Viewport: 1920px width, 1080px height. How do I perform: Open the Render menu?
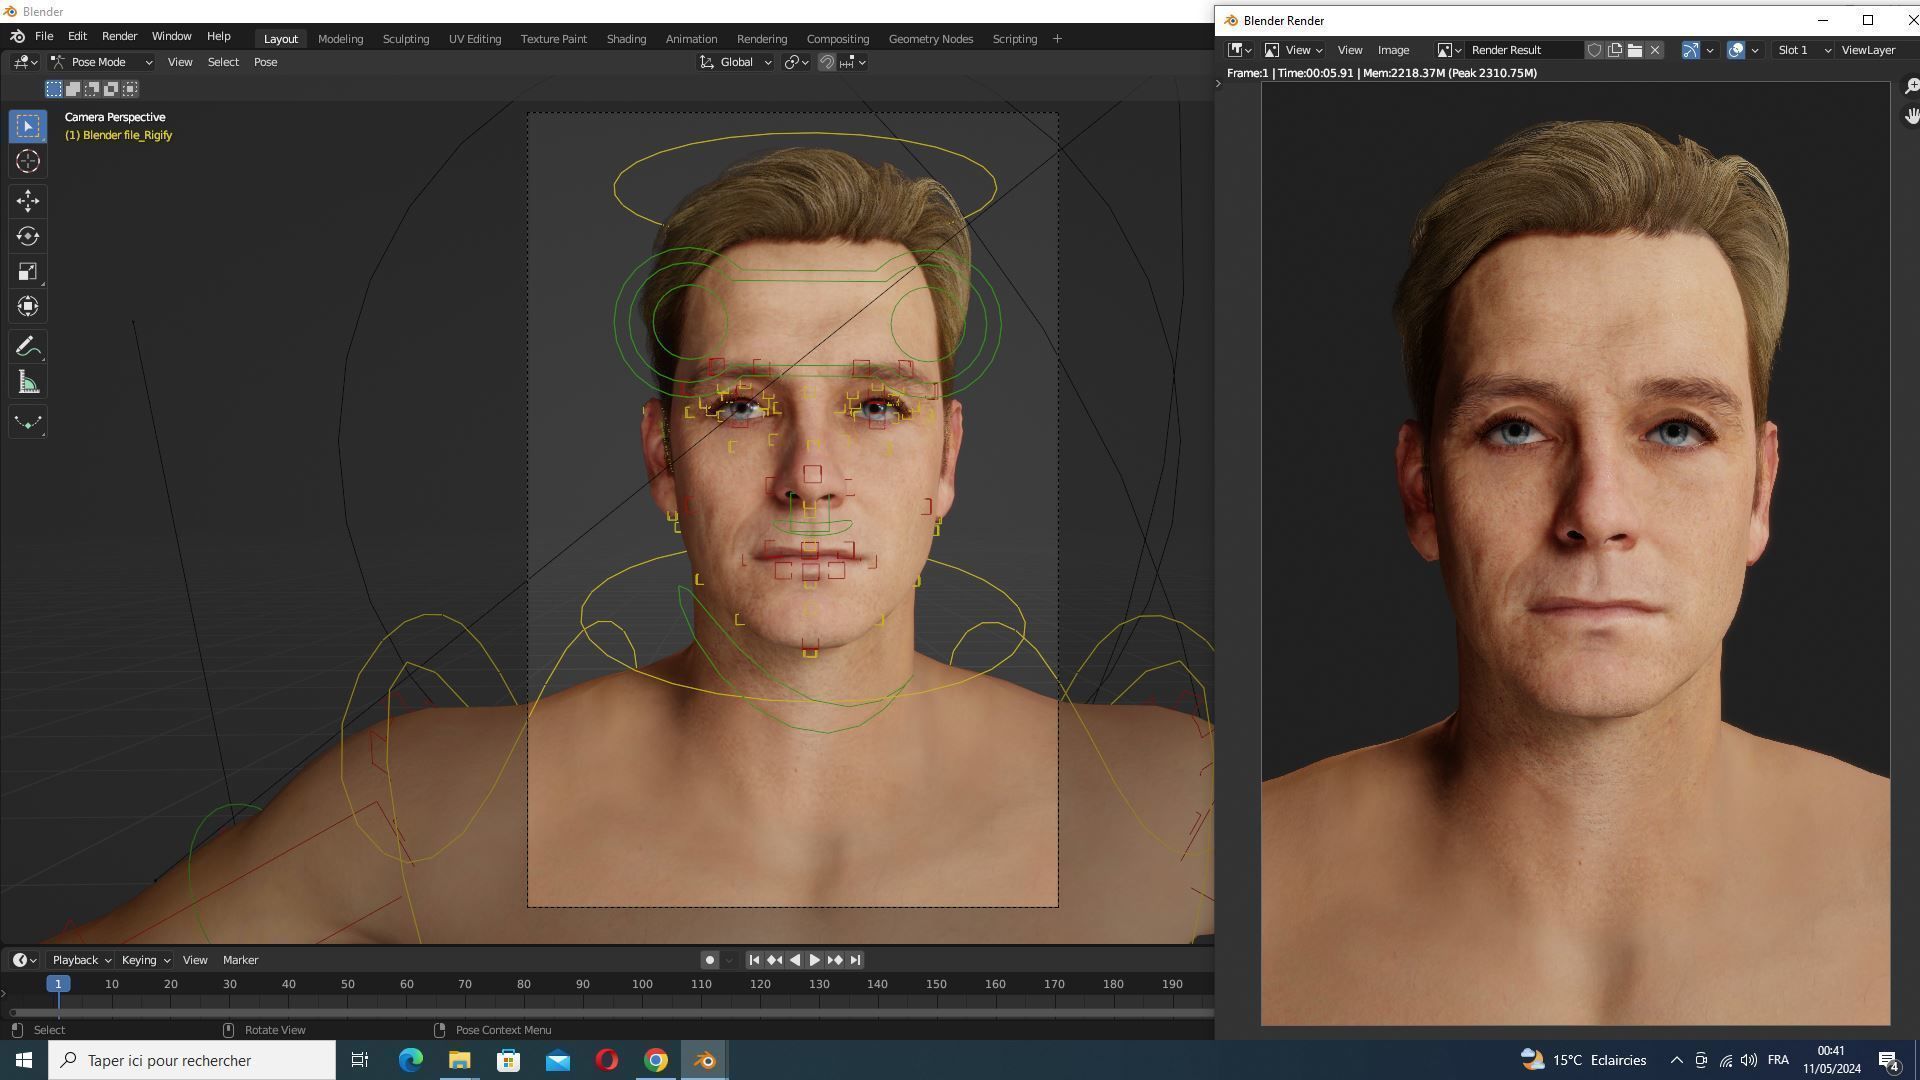[119, 36]
